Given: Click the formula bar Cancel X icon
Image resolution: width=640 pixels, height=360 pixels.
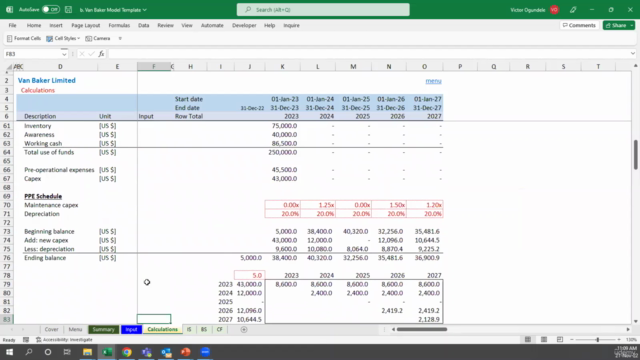Looking at the screenshot, I should pyautogui.click(x=82, y=54).
